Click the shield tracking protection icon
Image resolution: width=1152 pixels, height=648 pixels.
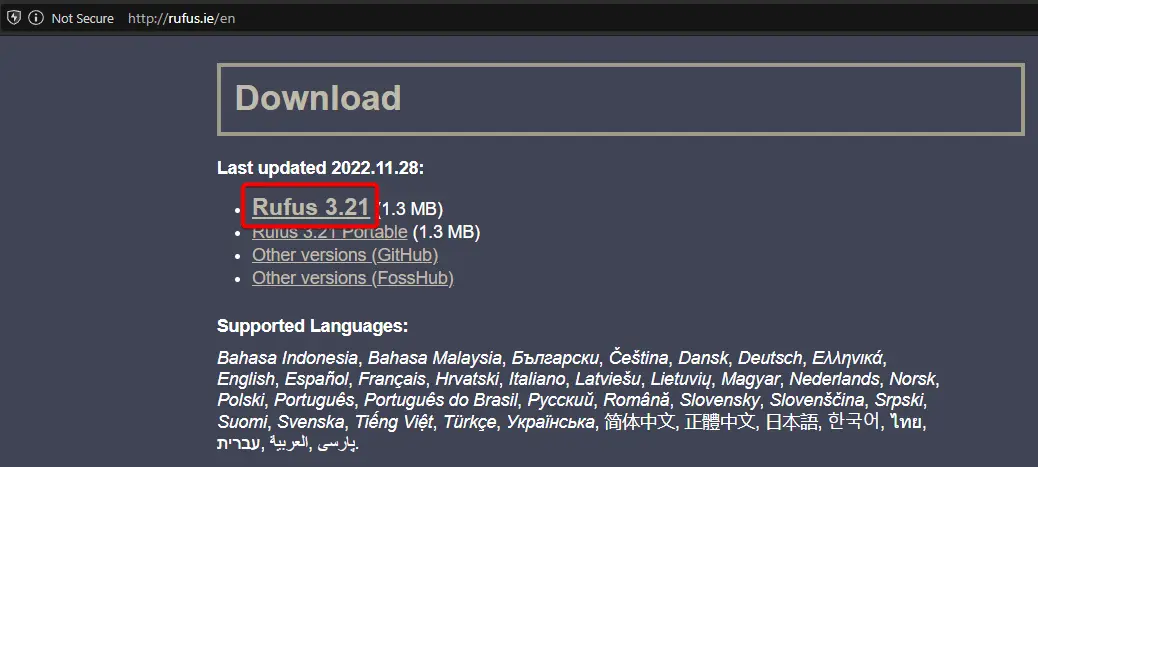(14, 18)
